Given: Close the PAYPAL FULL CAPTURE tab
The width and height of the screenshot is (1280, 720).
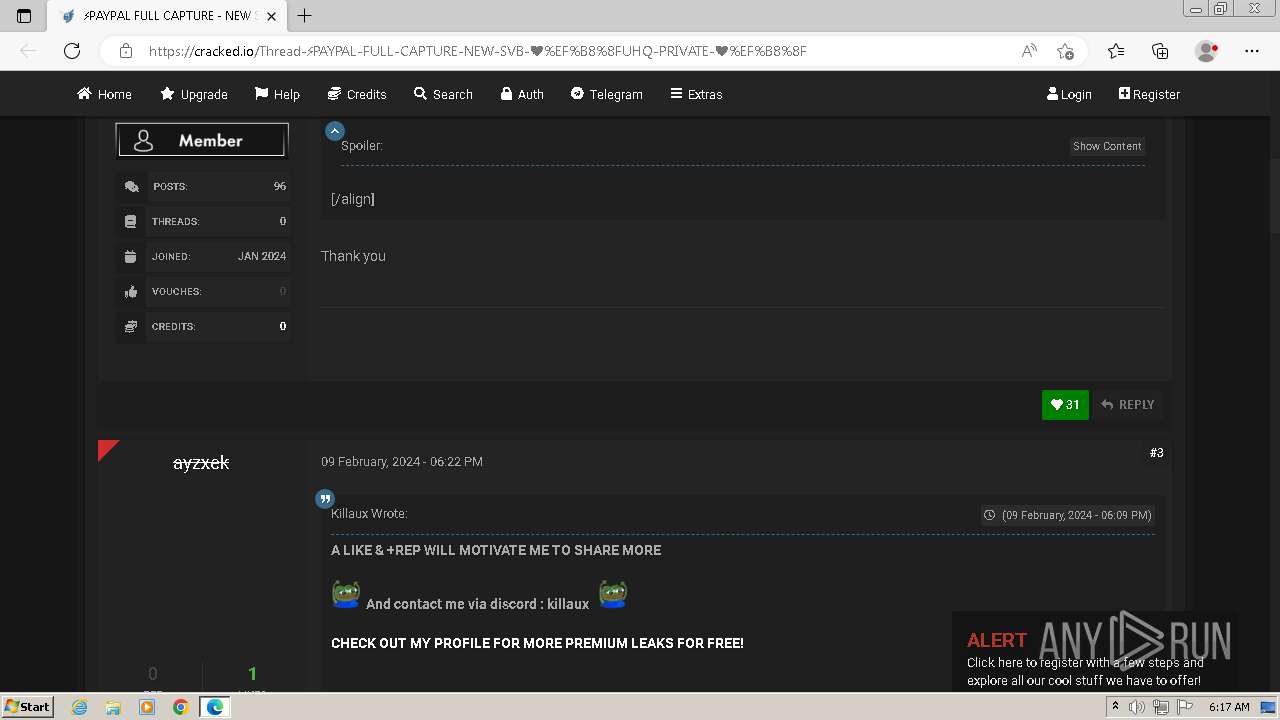Looking at the screenshot, I should pos(272,16).
